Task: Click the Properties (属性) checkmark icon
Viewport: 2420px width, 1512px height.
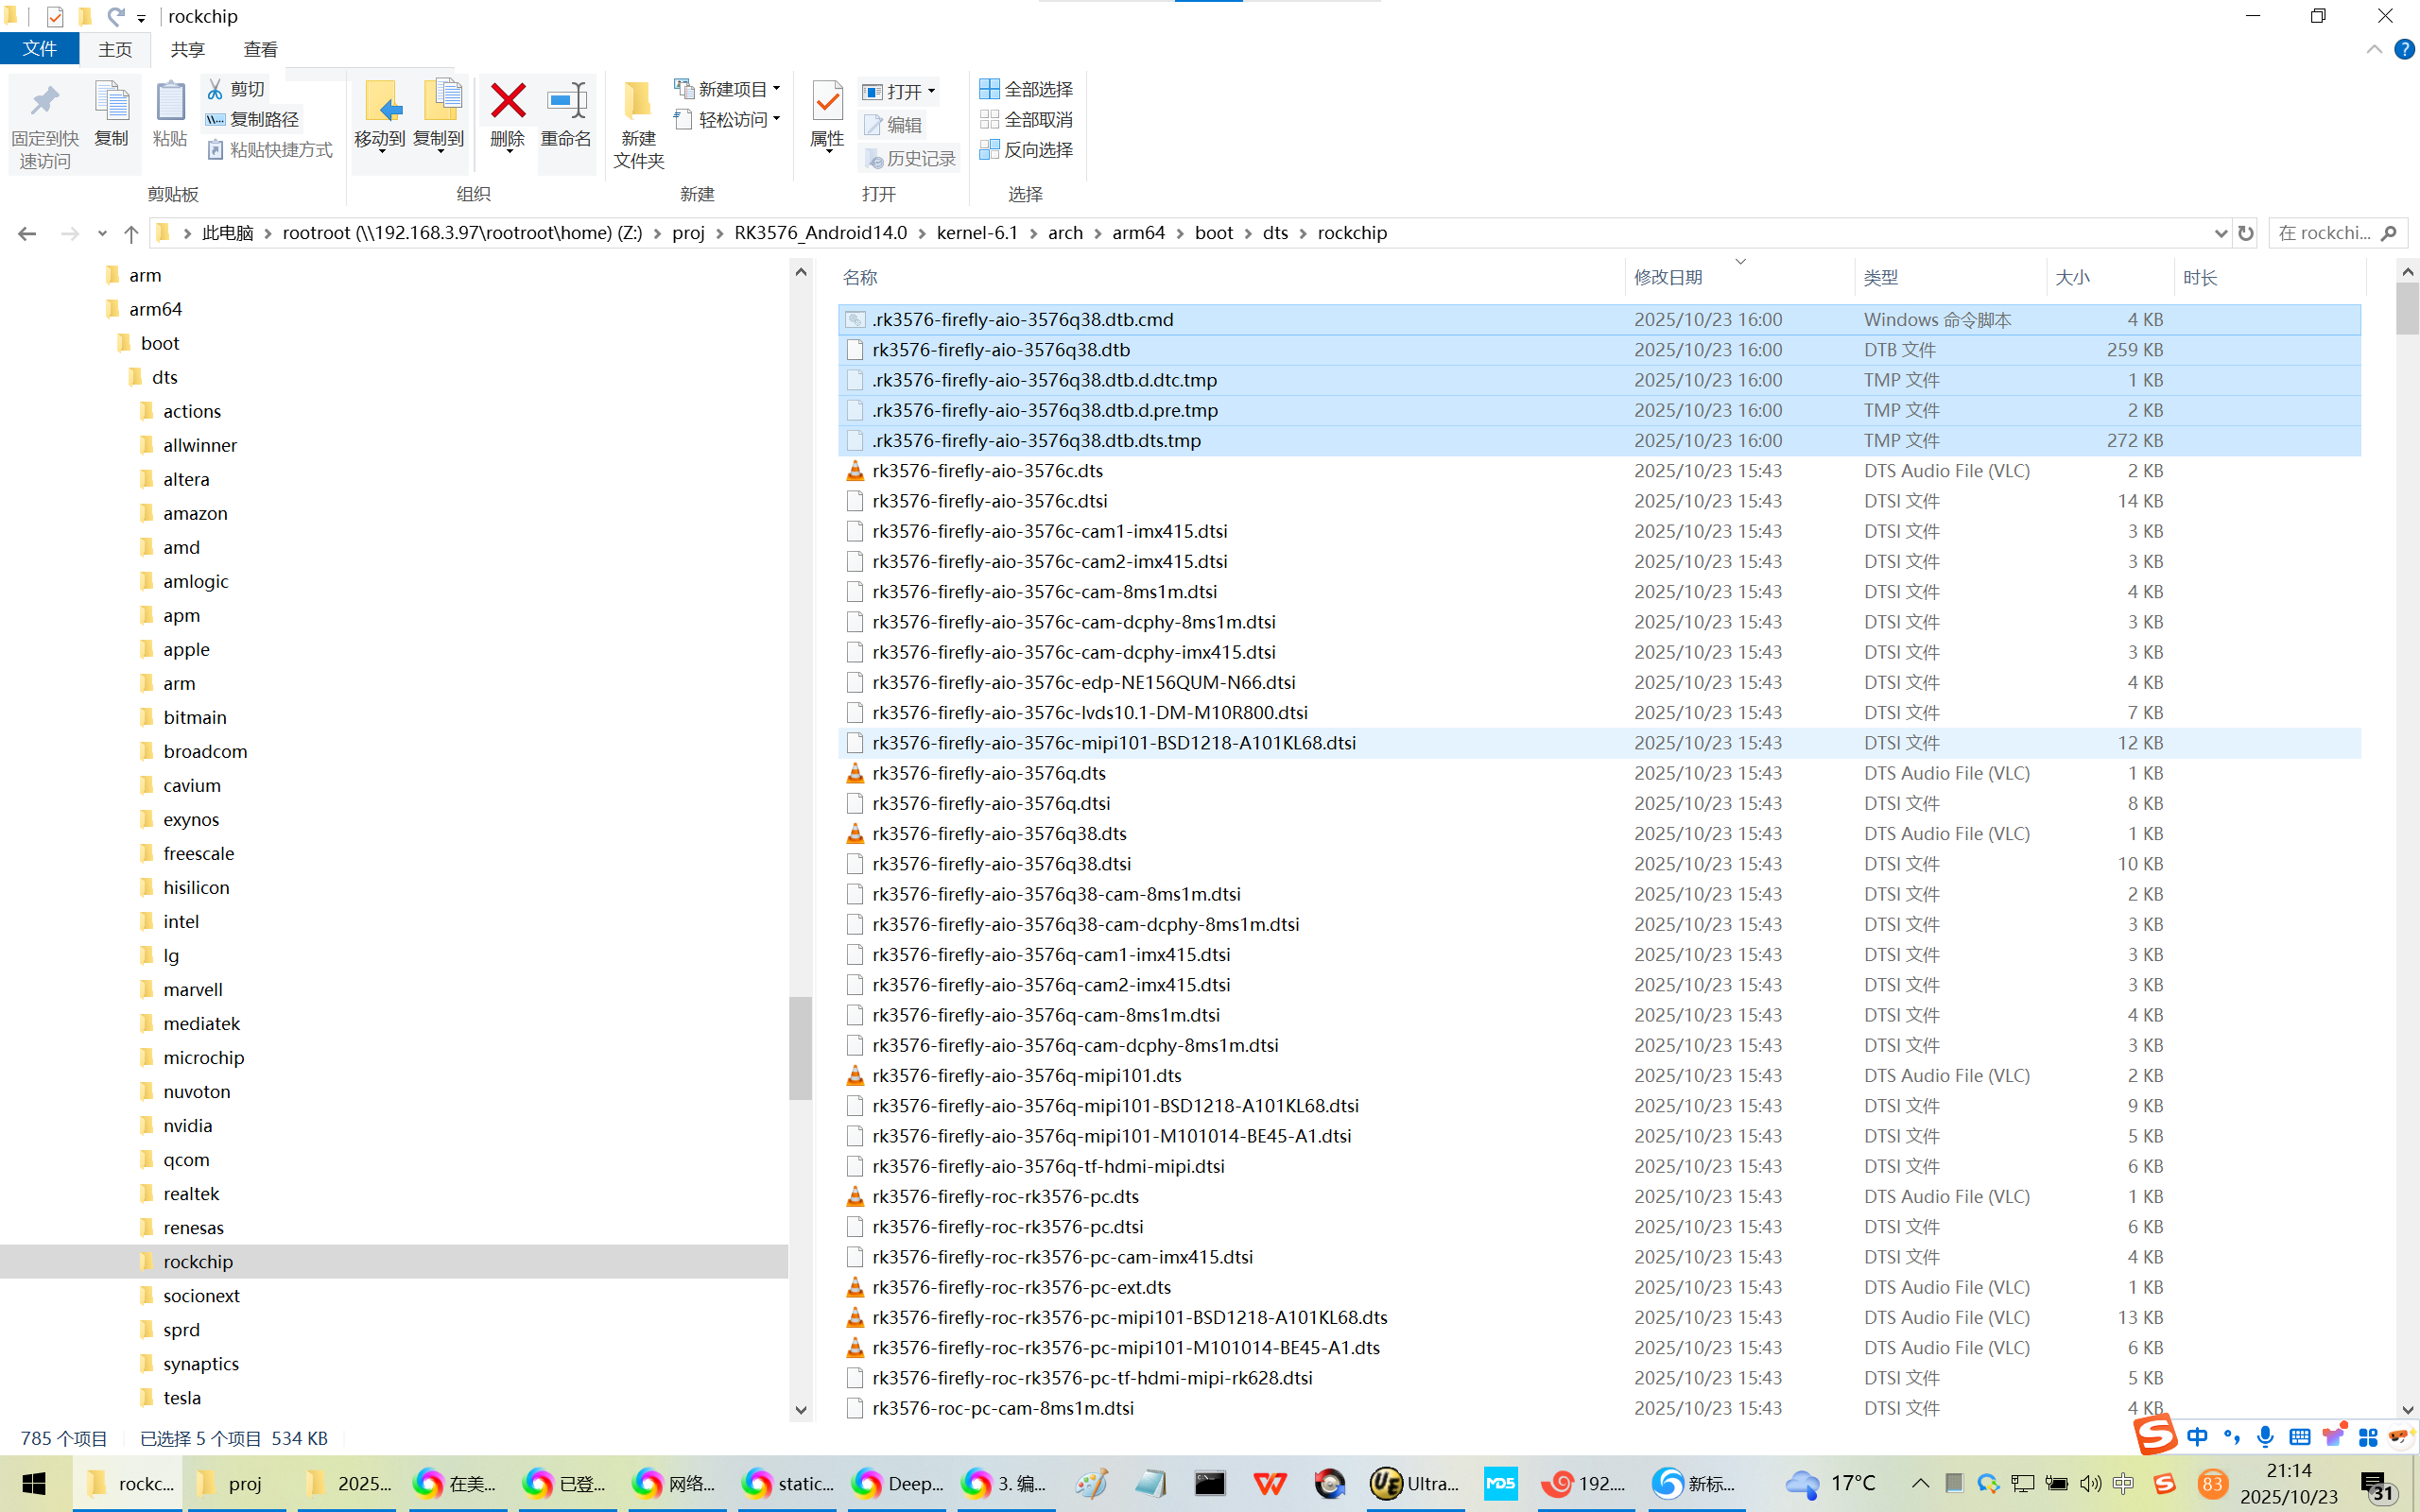Action: tap(827, 101)
